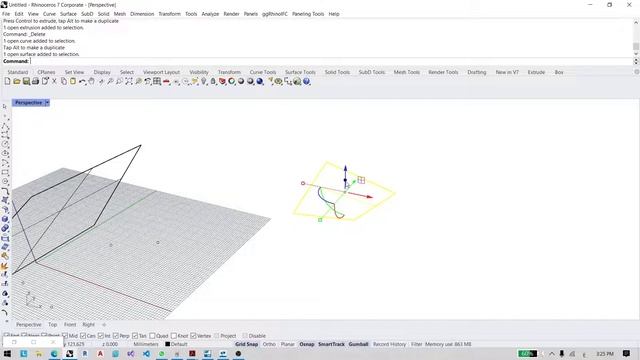The height and width of the screenshot is (360, 640).
Task: Switch to four viewports layout icon
Action: pos(157,82)
